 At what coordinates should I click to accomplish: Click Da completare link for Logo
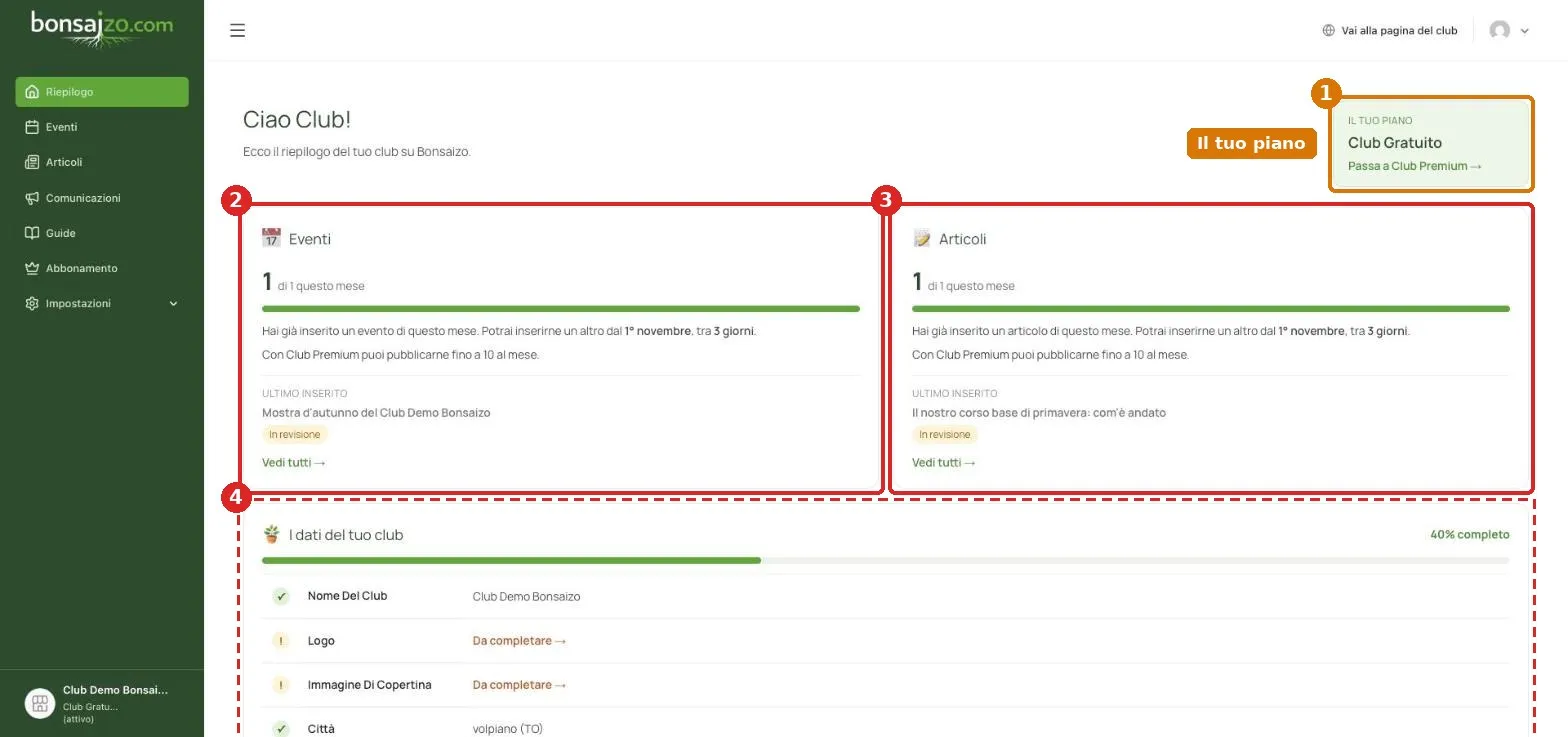tap(520, 641)
